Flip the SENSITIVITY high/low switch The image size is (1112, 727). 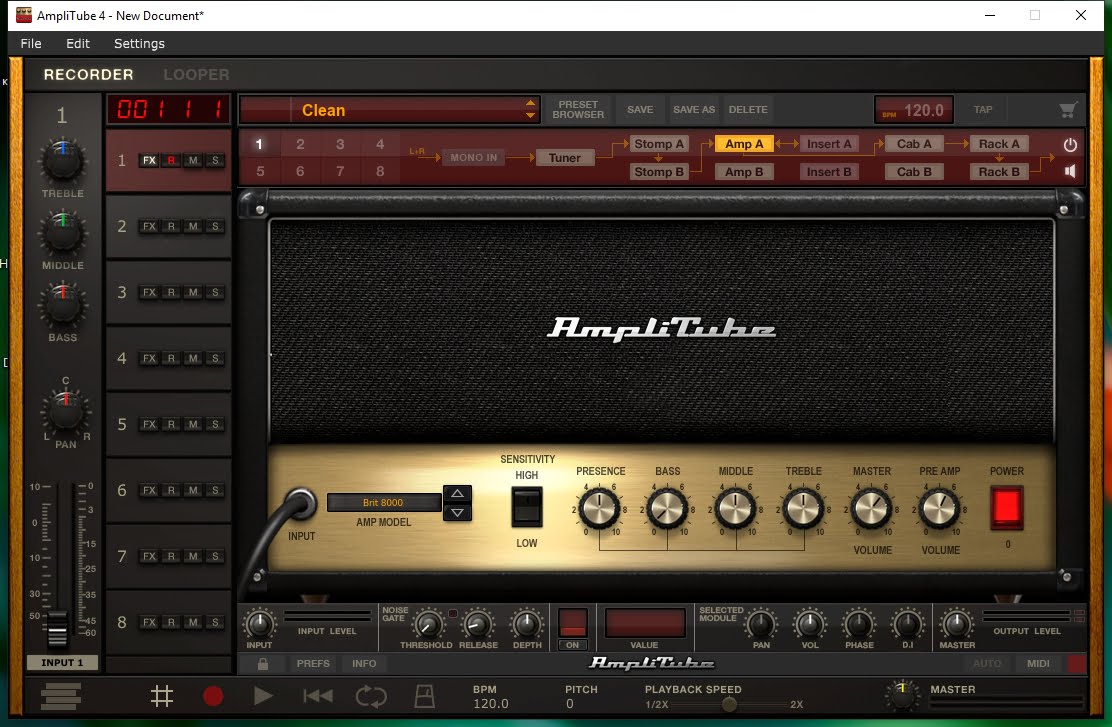pyautogui.click(x=527, y=507)
